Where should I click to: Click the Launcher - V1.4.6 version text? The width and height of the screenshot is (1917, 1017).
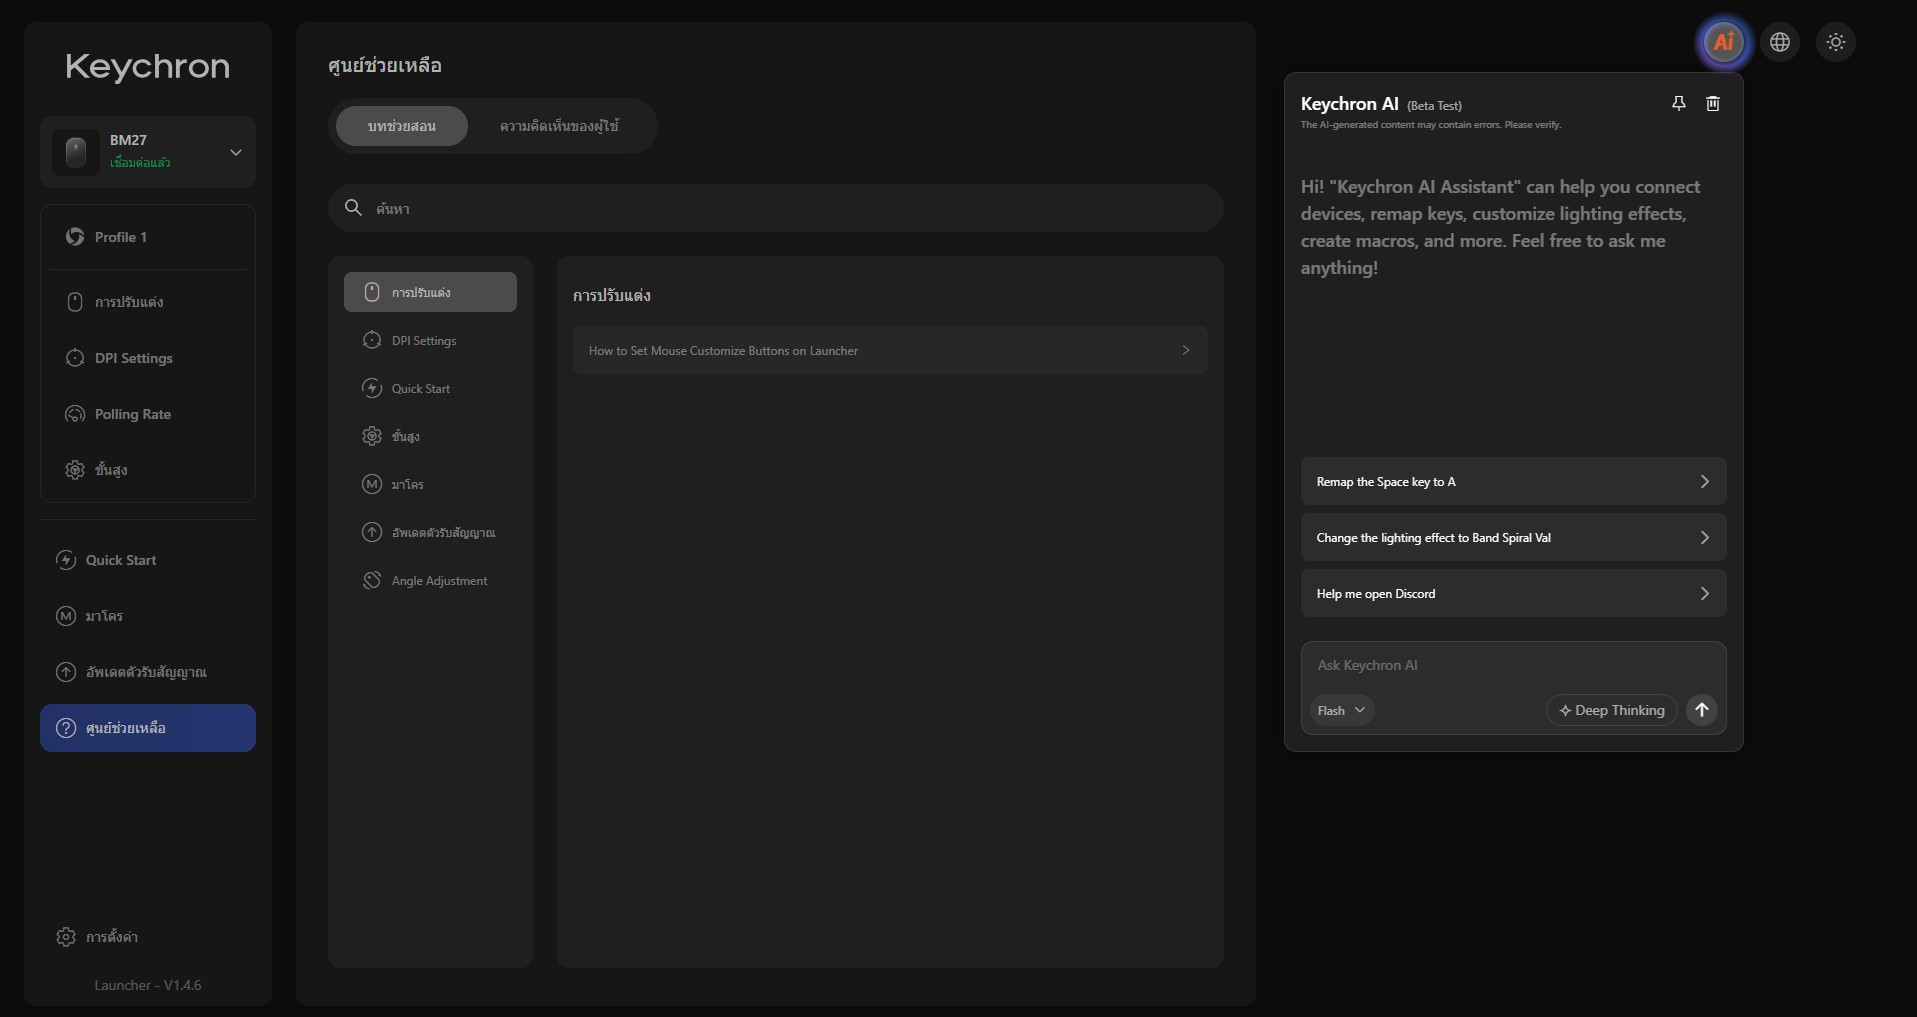(x=148, y=985)
